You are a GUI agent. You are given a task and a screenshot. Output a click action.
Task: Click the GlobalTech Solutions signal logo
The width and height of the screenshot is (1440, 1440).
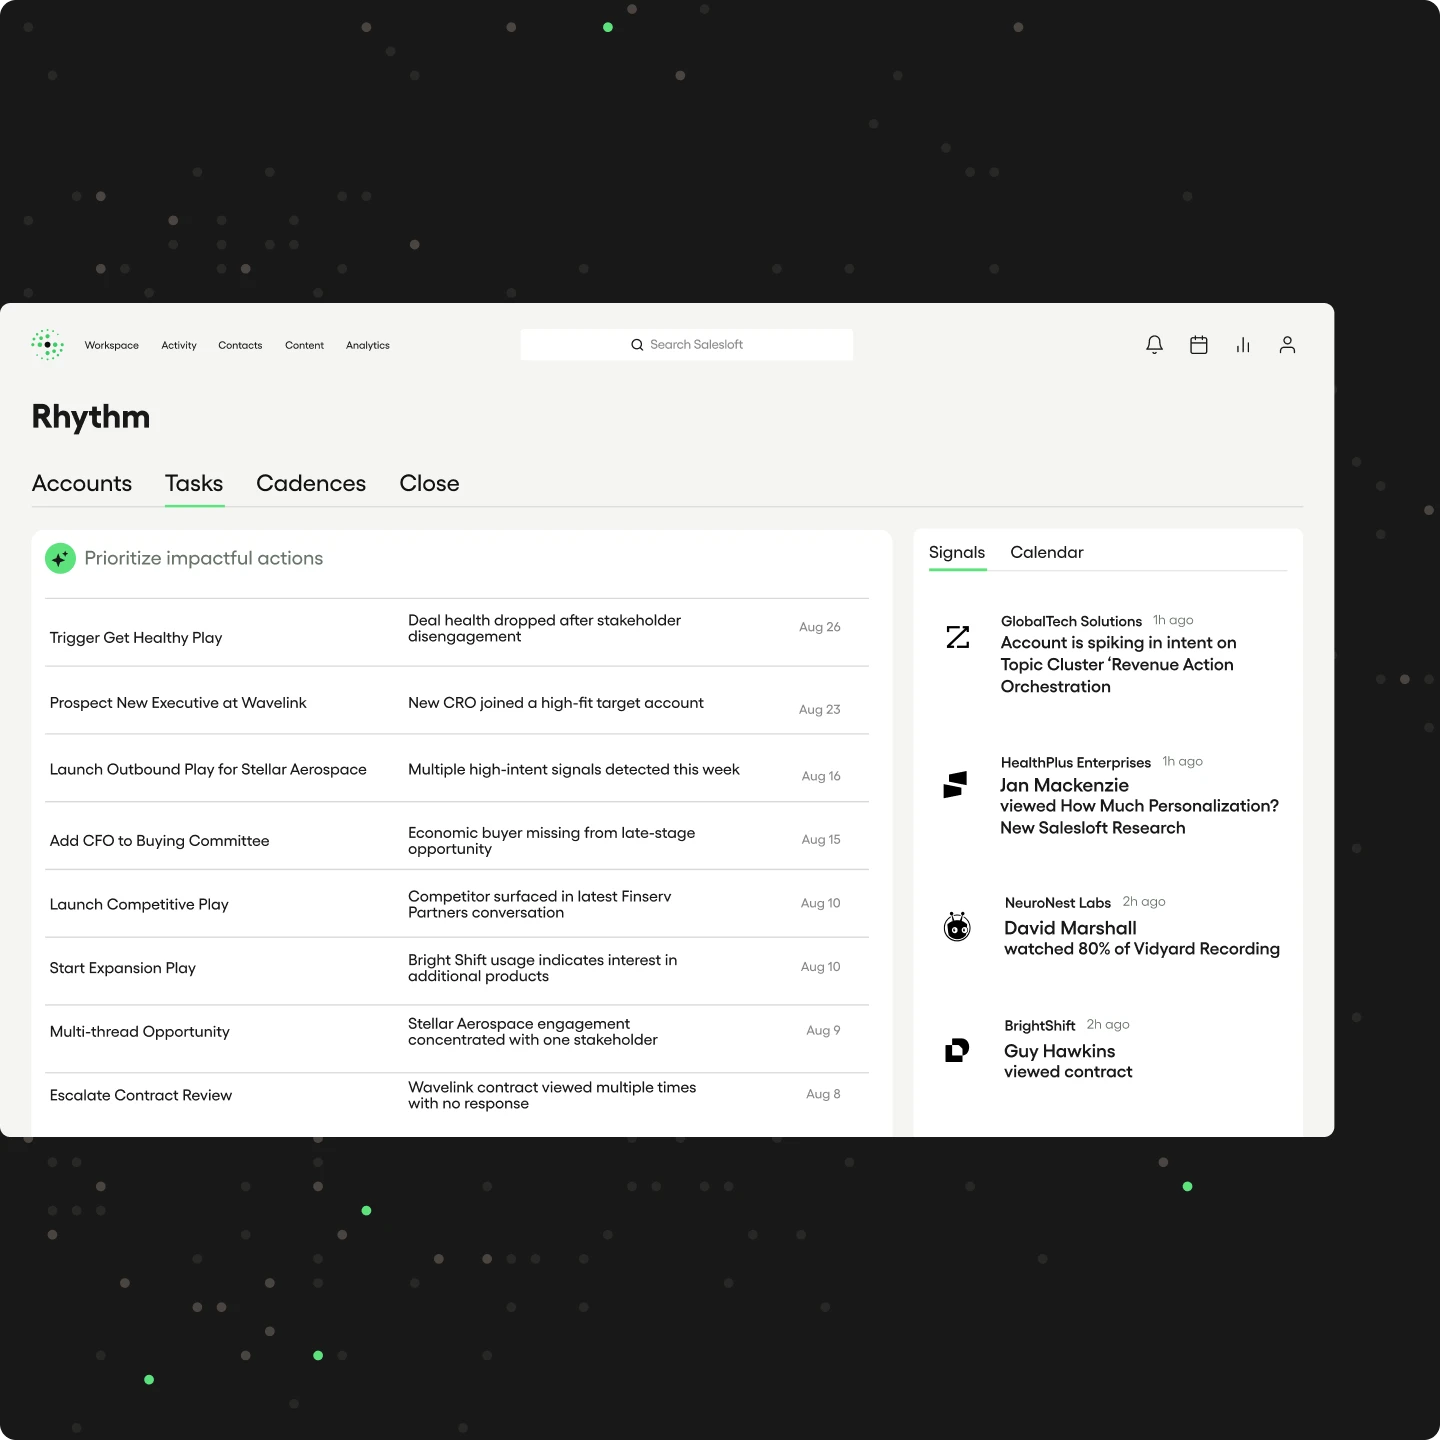click(958, 637)
